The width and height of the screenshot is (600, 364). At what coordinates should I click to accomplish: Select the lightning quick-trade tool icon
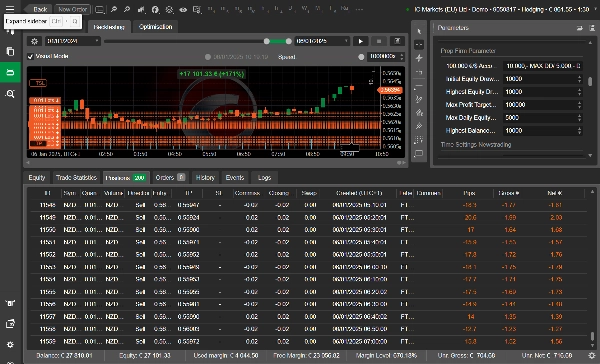(x=419, y=58)
